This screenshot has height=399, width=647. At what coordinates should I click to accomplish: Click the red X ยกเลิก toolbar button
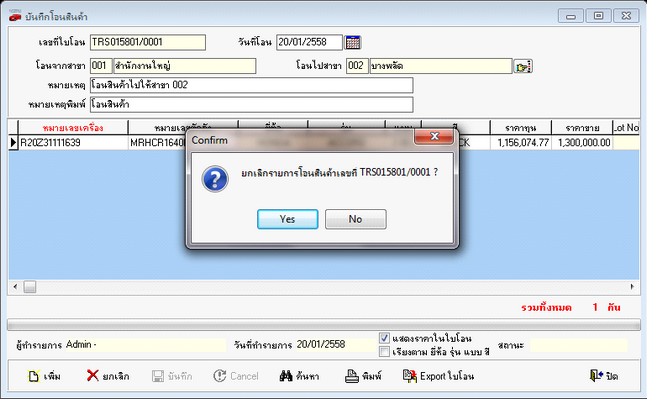click(x=108, y=375)
